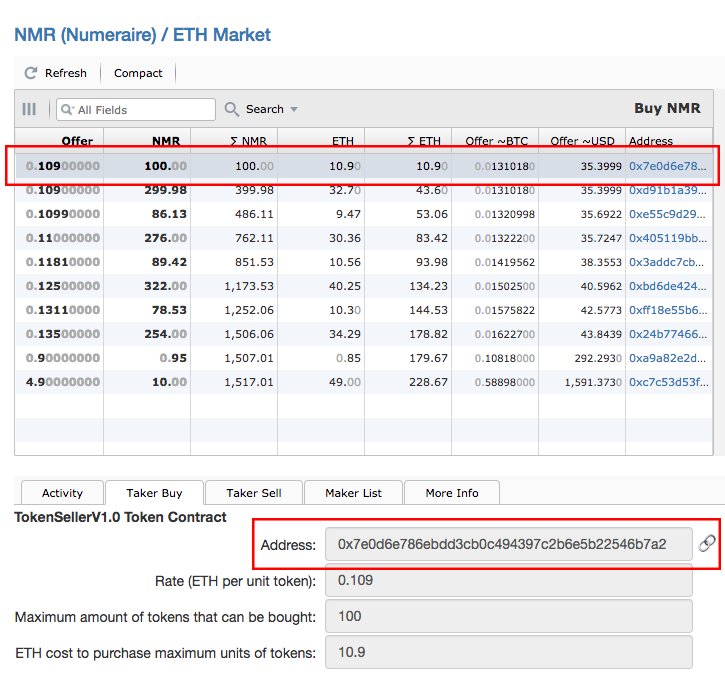Select the offer cell 0.13500000
Viewport: 725px width, 695px height.
(x=63, y=334)
